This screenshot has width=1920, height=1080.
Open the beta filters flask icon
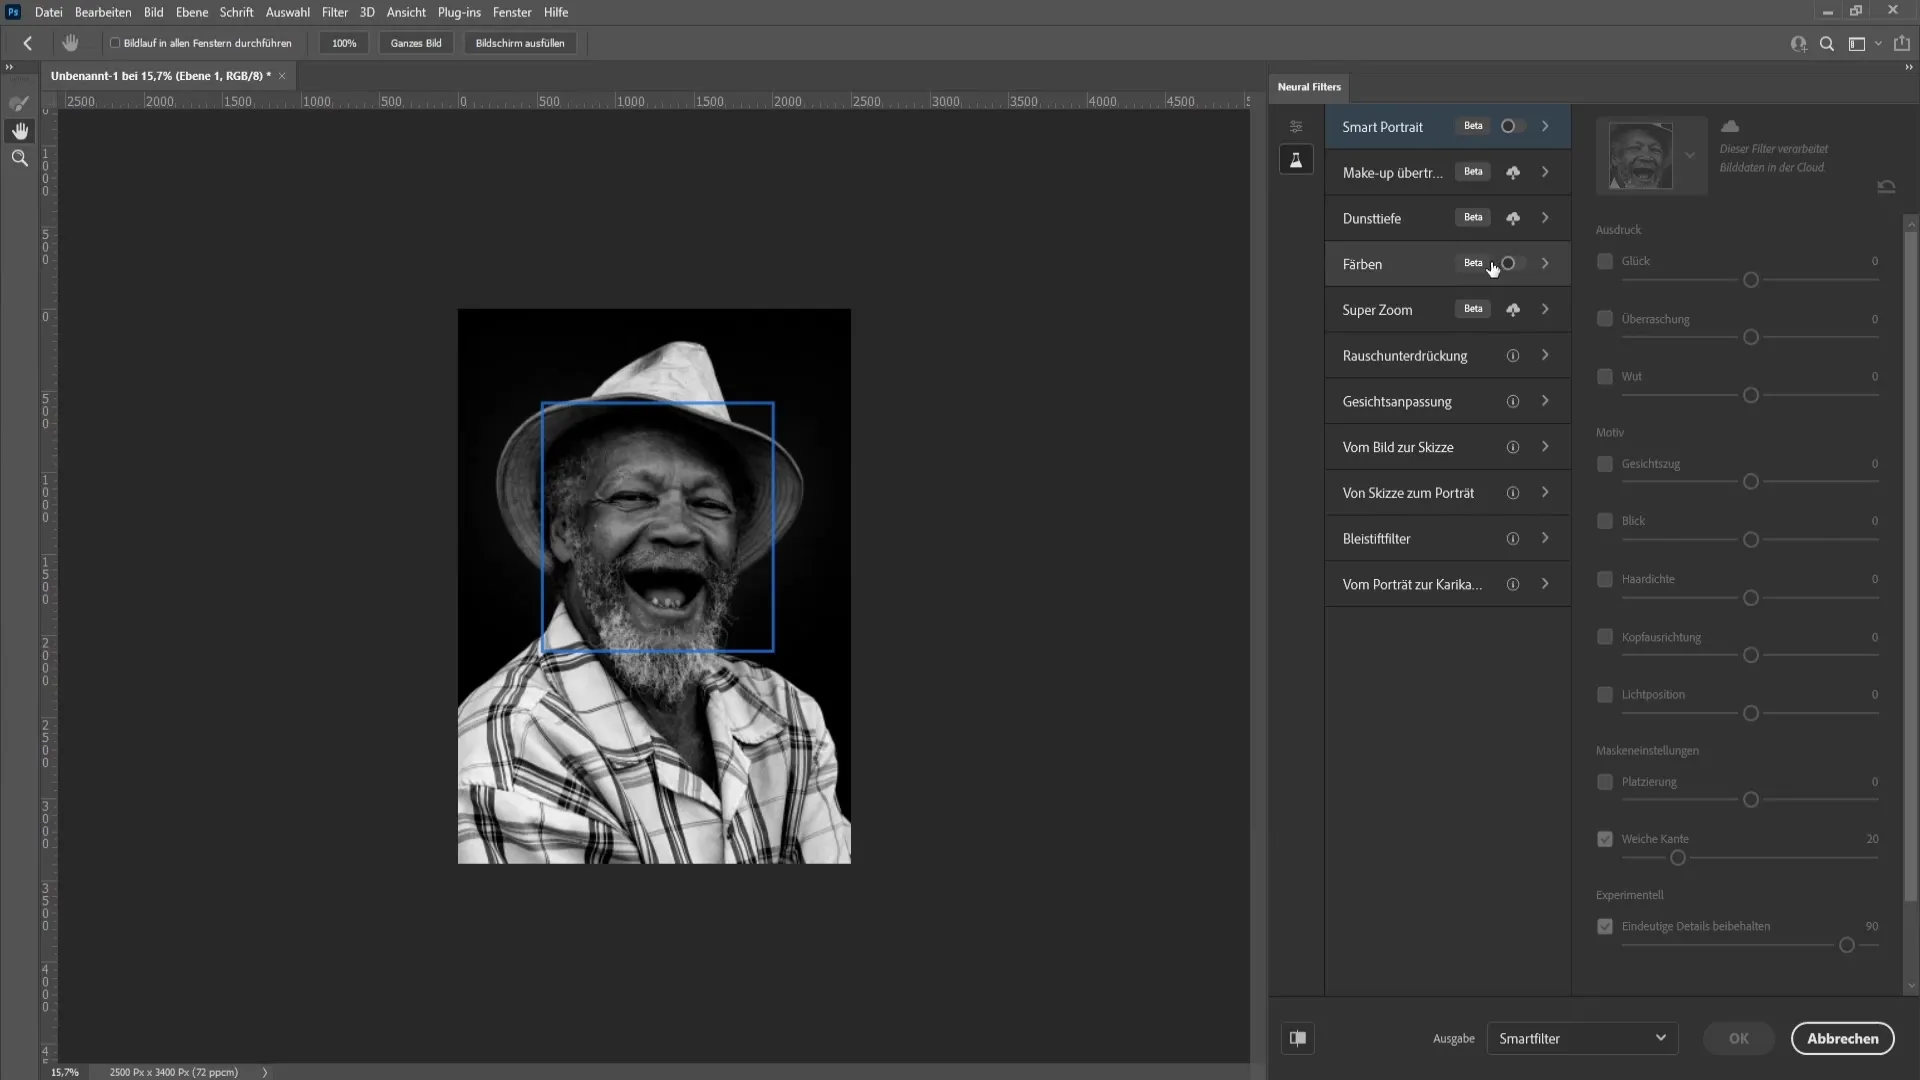[1296, 160]
